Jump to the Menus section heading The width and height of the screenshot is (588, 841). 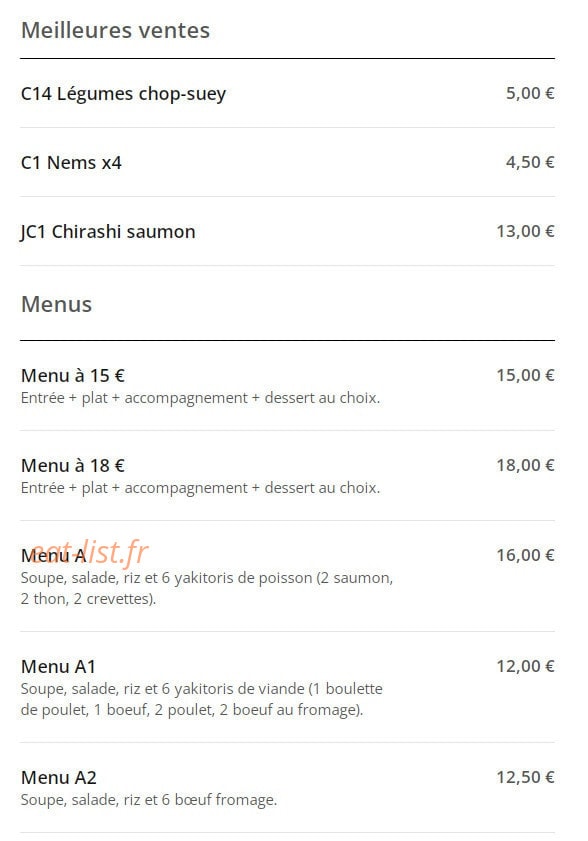pyautogui.click(x=56, y=304)
